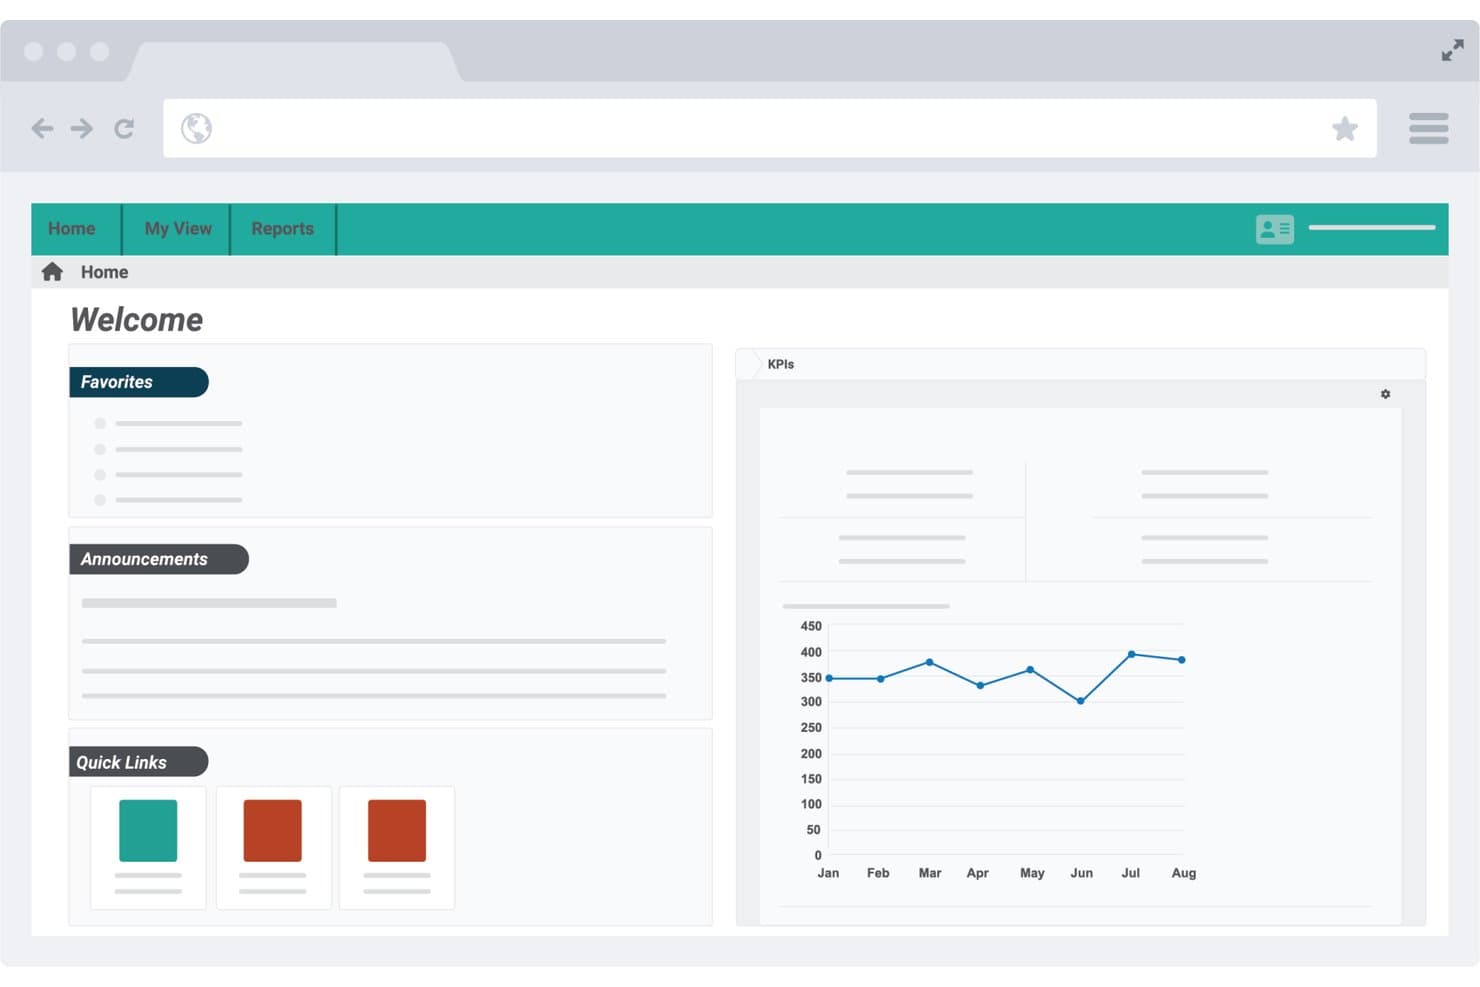The width and height of the screenshot is (1480, 987).
Task: Click the fullscreen expand arrows icon
Action: pyautogui.click(x=1453, y=50)
